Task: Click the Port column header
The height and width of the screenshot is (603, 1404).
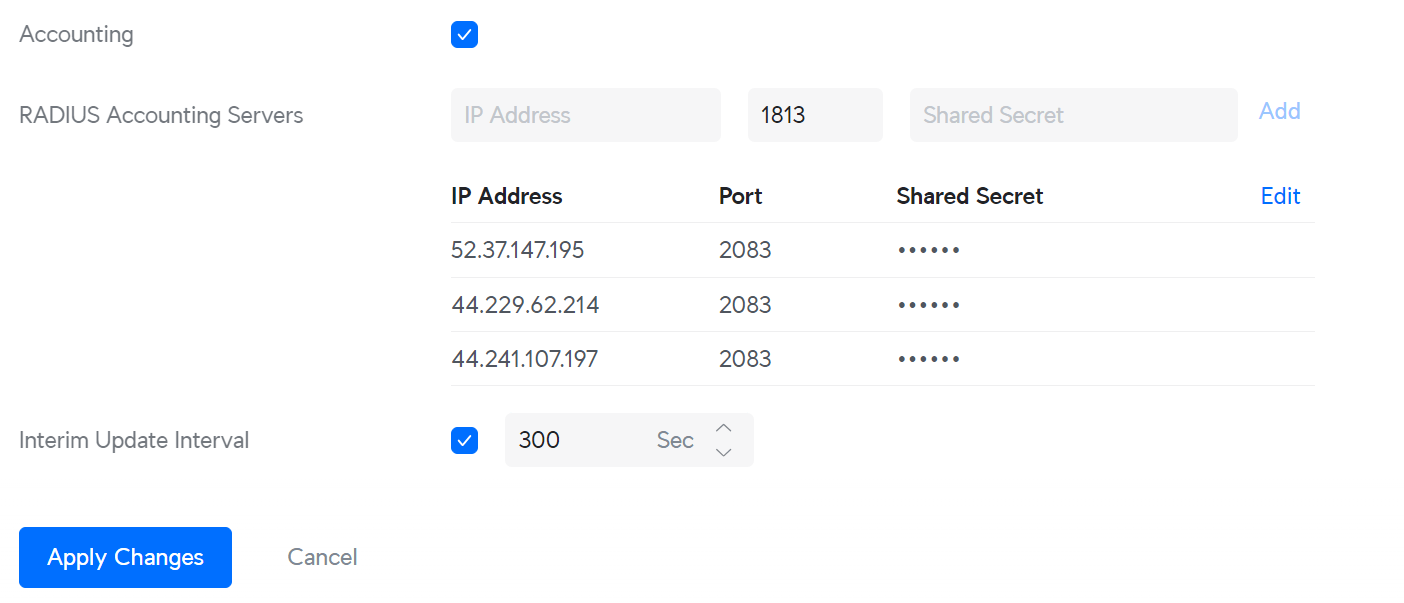Action: (x=740, y=196)
